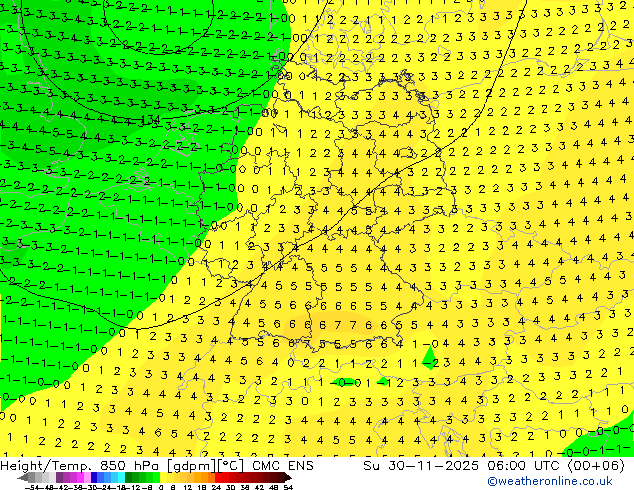634x490 pixels.
Task: Select the bright red swatch in the legend
Action: point(218,477)
